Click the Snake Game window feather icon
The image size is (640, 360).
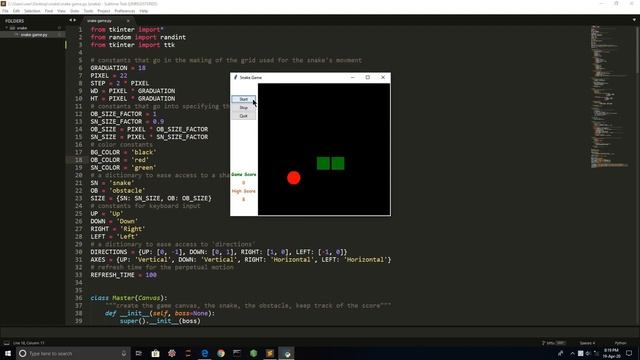pos(236,77)
